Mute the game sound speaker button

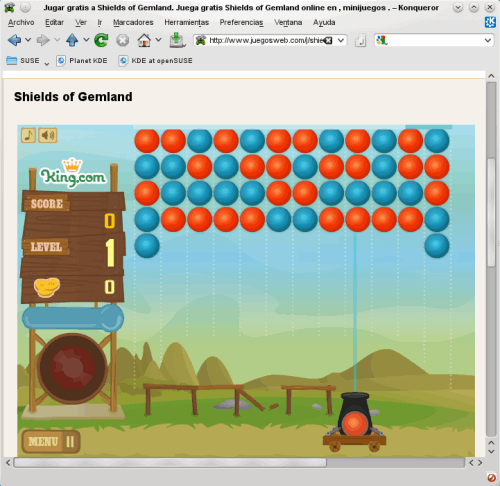tap(48, 135)
